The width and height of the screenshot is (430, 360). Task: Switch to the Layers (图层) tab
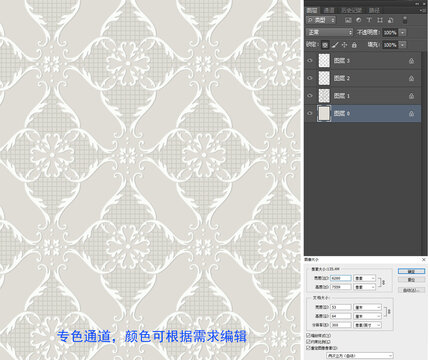pos(312,10)
